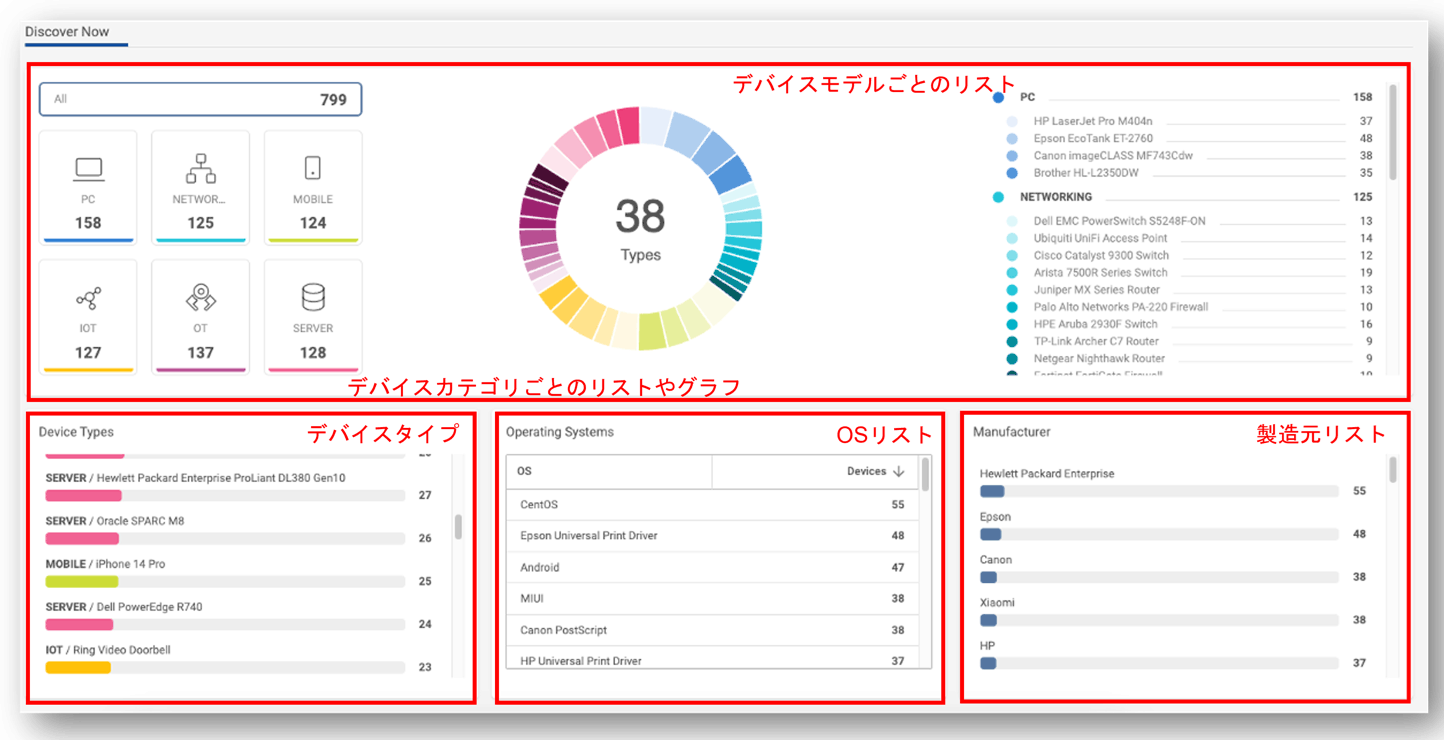Select TP-Link Archer C7 Router entry
Screen dimensions: 1444x740
pos(1188,340)
